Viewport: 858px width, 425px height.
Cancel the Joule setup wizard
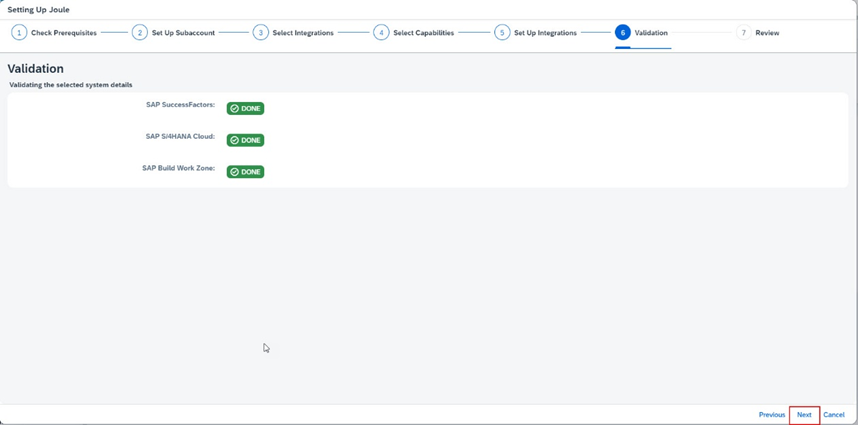pos(834,414)
